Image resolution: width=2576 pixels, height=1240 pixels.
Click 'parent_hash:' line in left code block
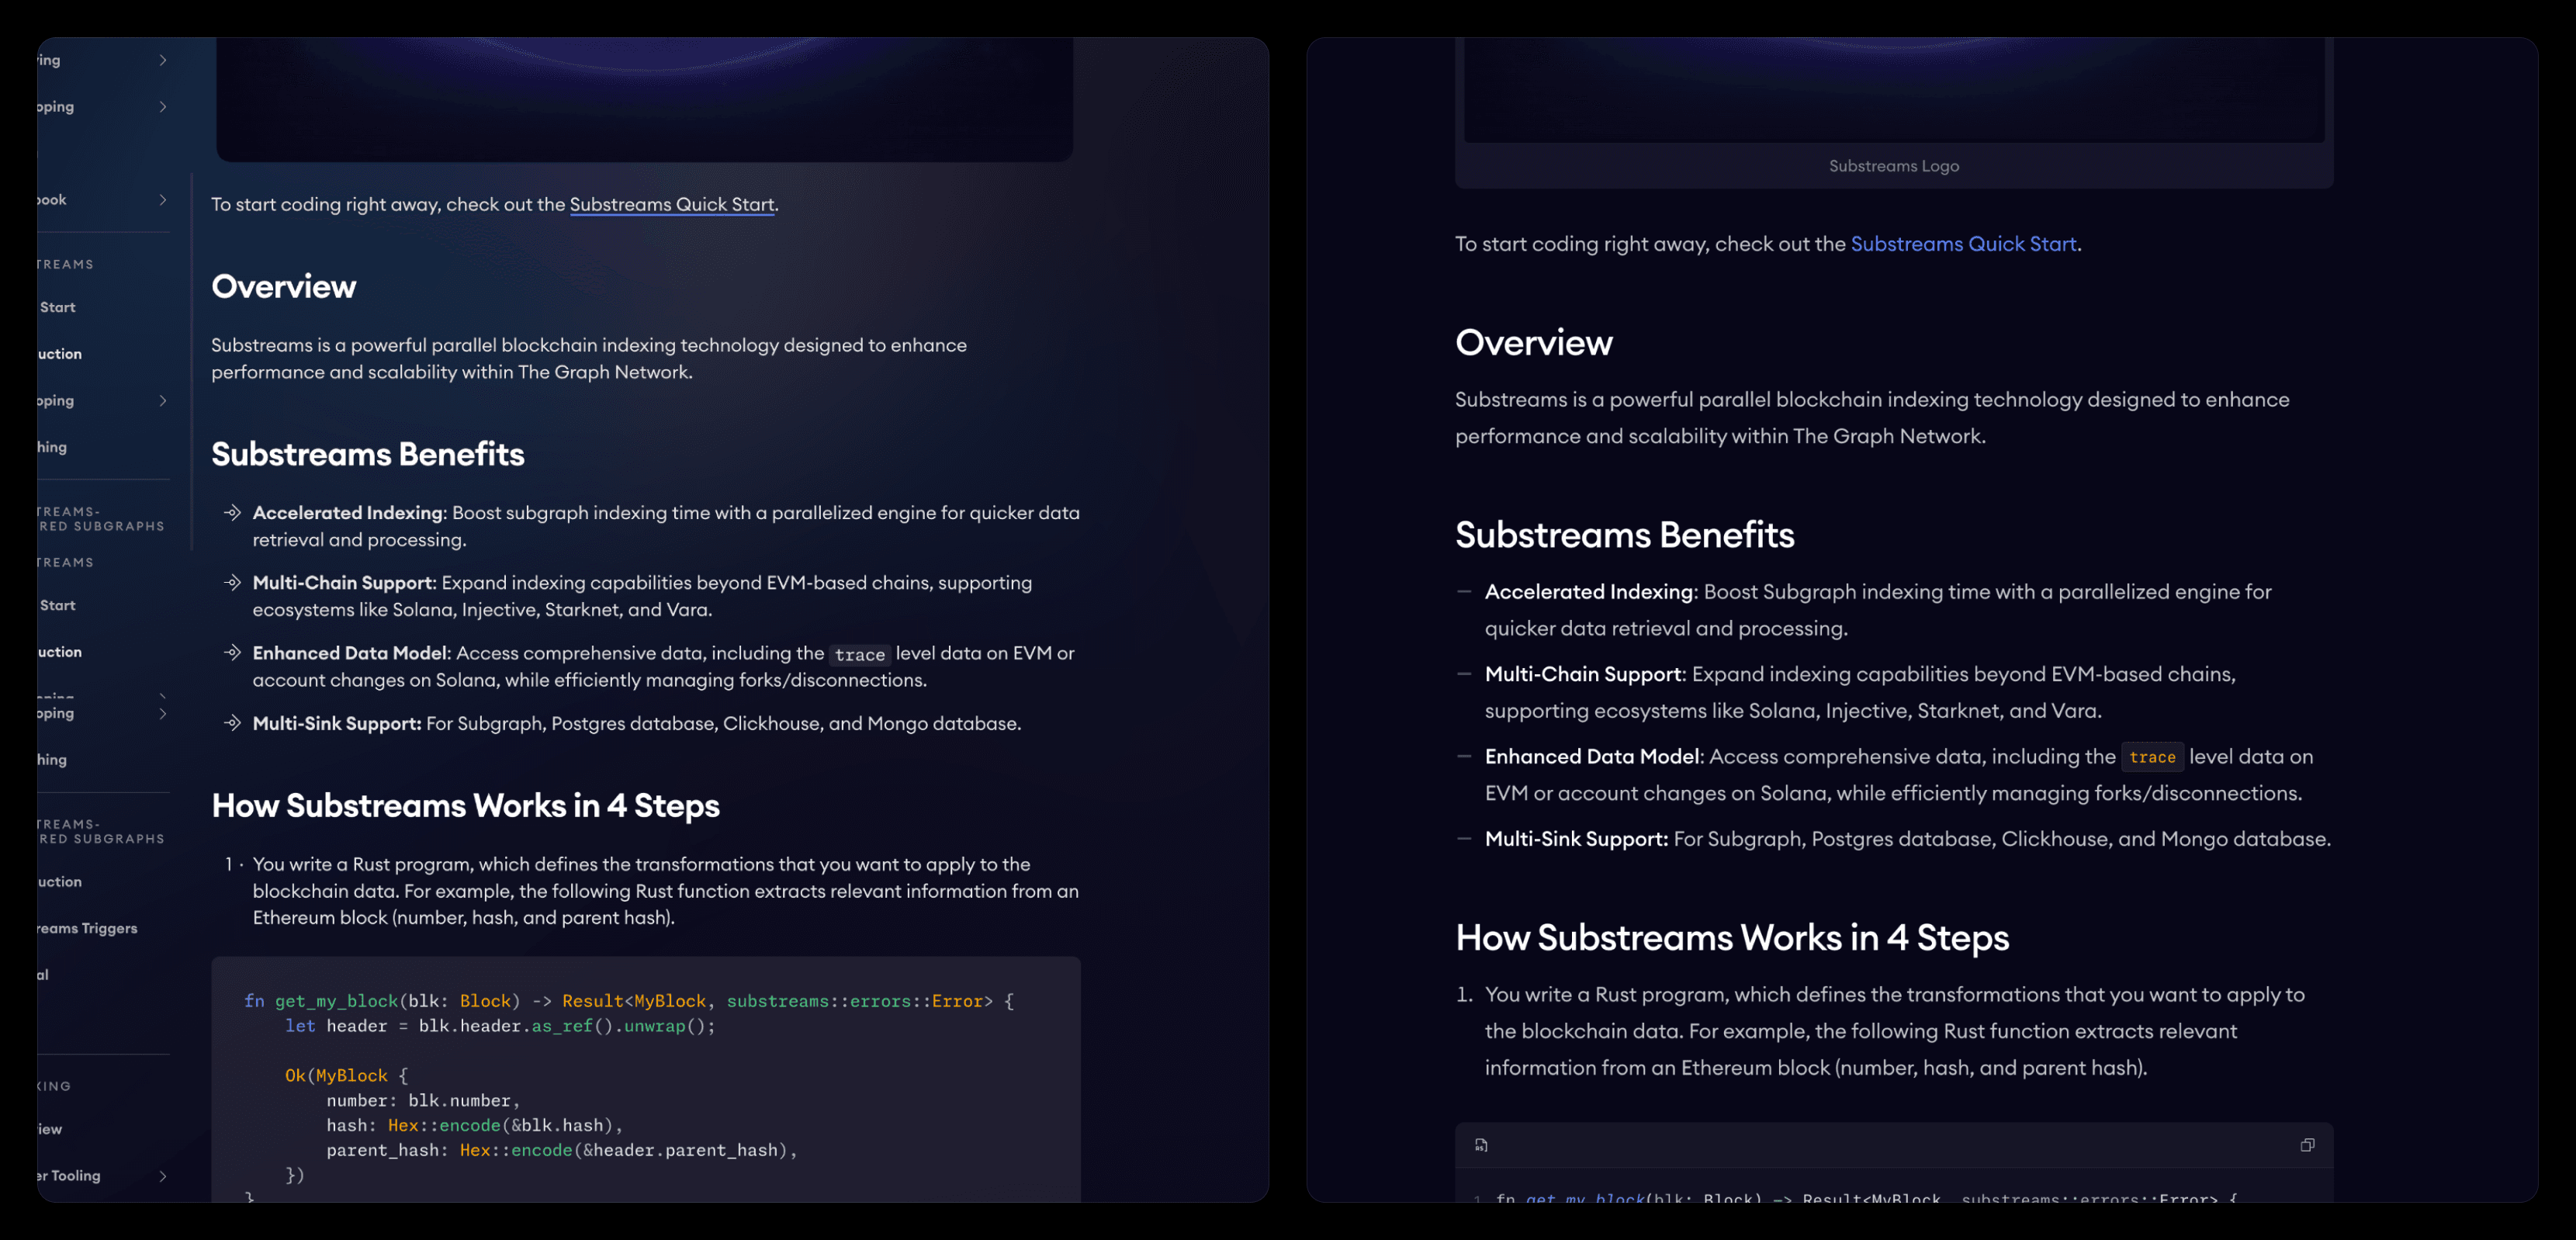tap(562, 1151)
